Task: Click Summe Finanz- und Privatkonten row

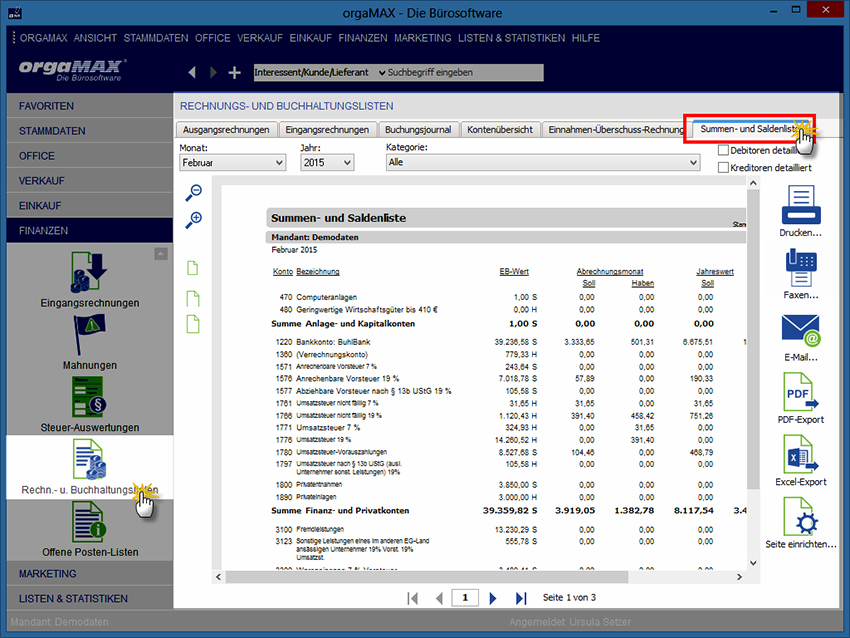Action: coord(507,511)
